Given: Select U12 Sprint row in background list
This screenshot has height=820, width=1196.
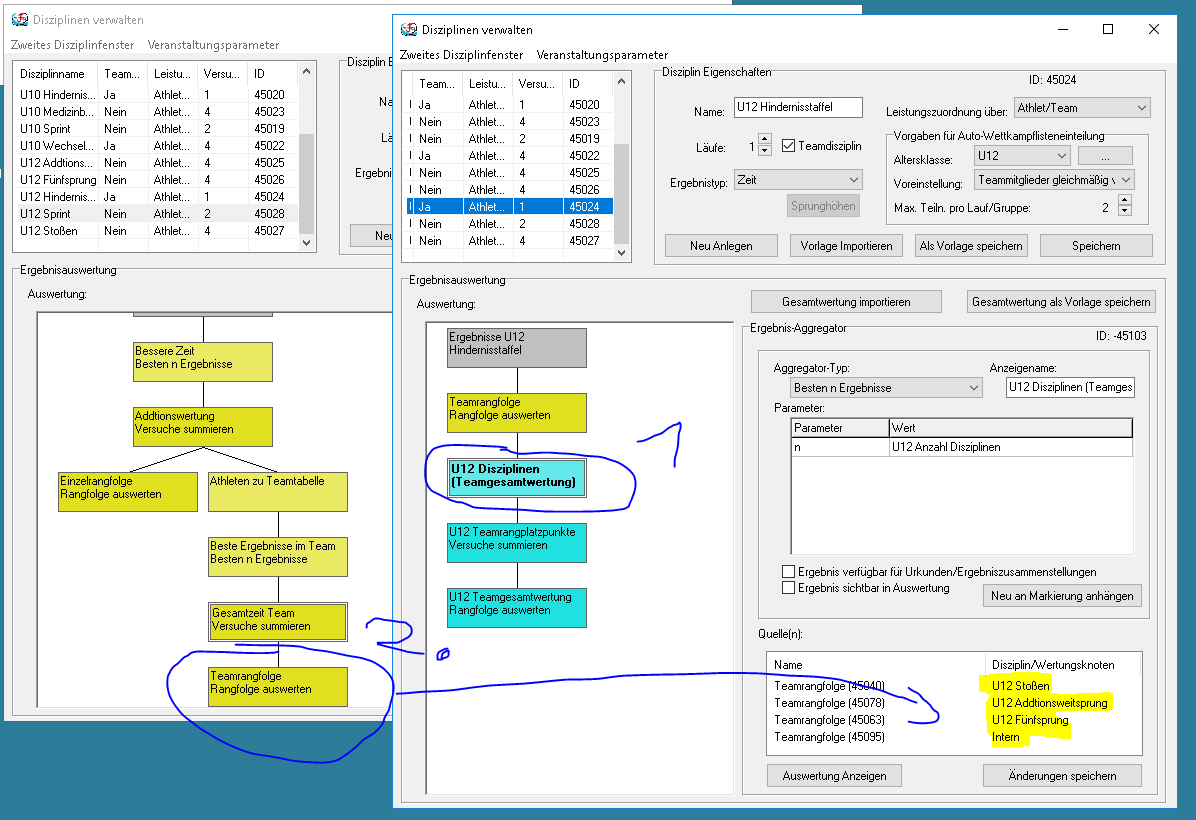Looking at the screenshot, I should pyautogui.click(x=157, y=214).
